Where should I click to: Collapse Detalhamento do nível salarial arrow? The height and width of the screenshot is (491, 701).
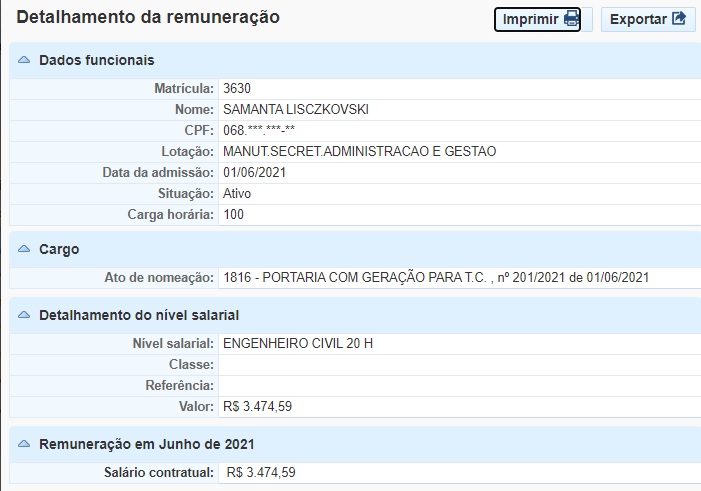(x=24, y=315)
